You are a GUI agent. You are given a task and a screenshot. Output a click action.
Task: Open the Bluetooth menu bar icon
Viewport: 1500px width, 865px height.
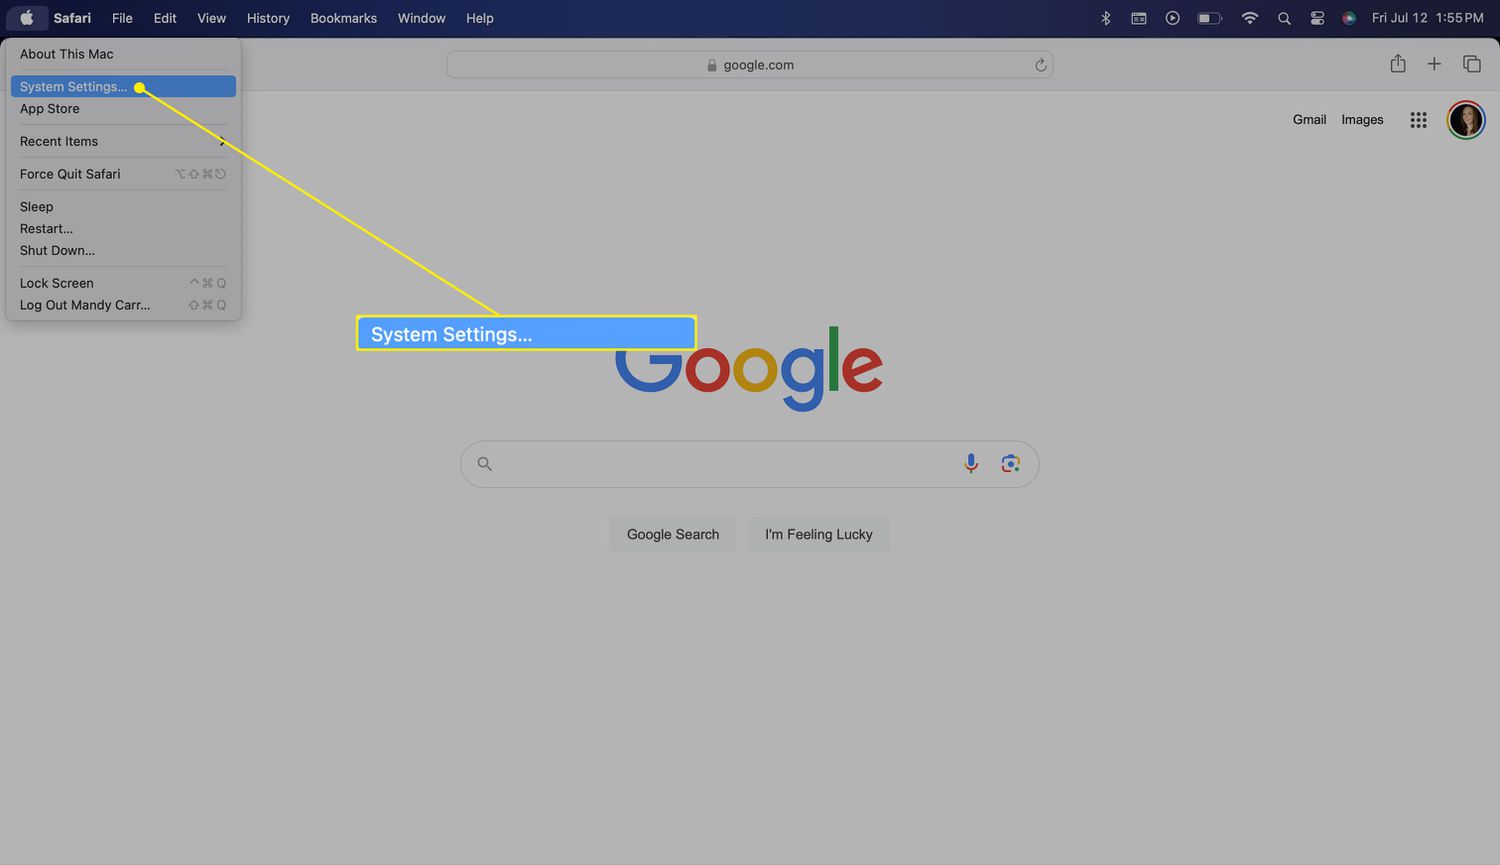[1105, 18]
